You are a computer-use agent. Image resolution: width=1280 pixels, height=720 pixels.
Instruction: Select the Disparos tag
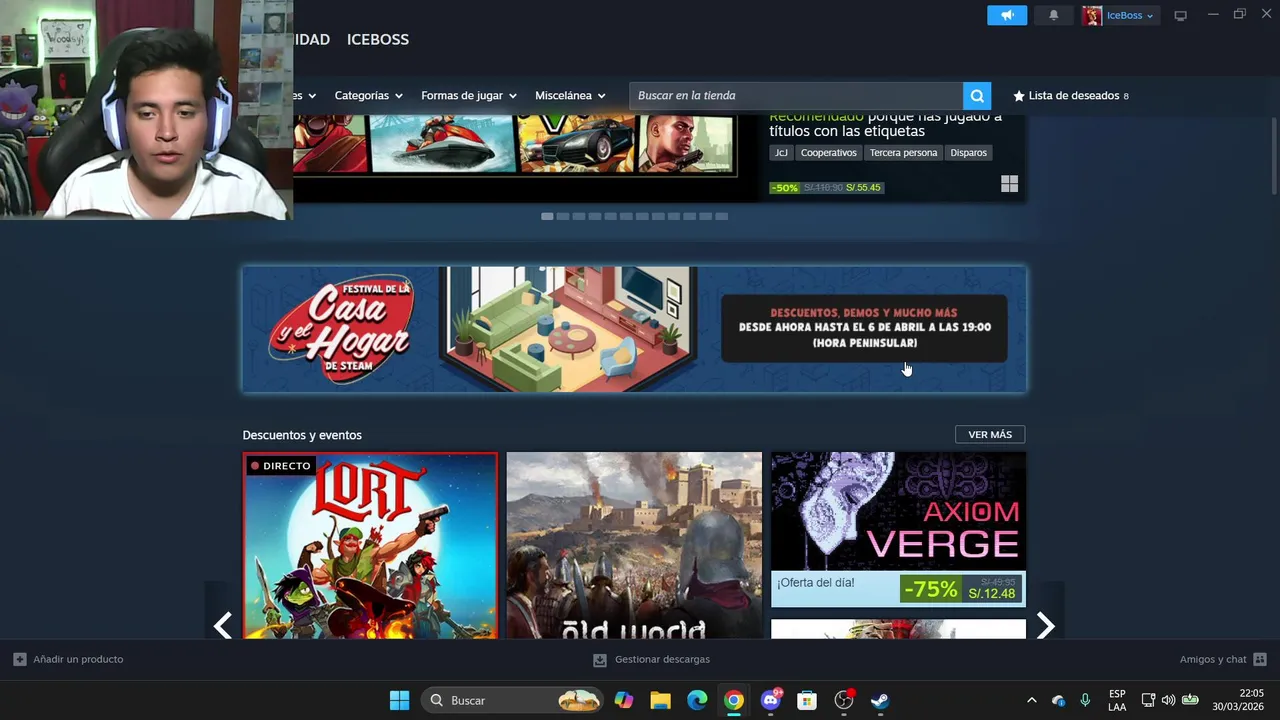pos(968,153)
